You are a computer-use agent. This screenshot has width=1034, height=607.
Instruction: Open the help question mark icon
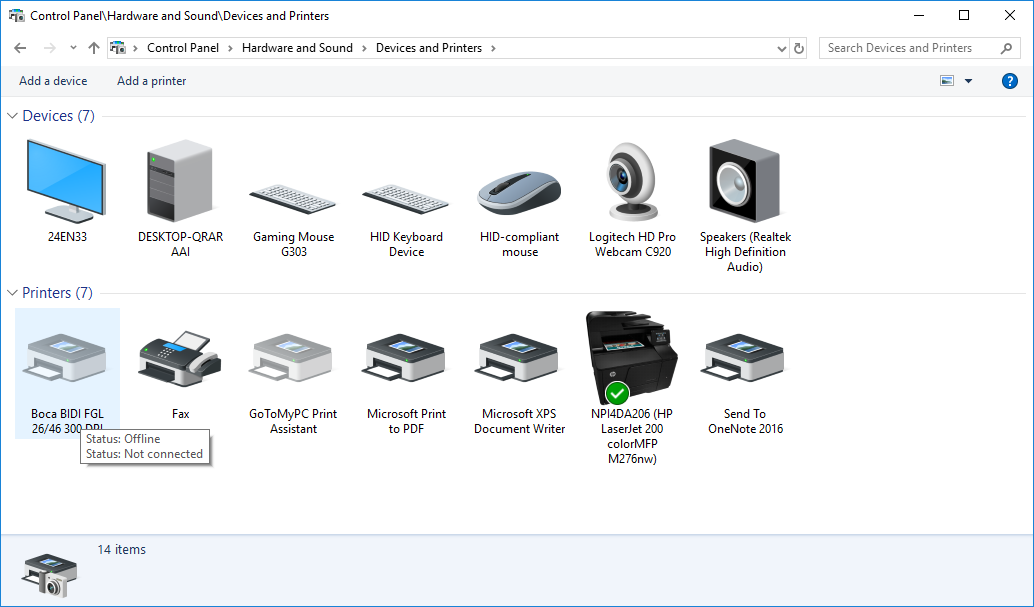[x=1010, y=80]
